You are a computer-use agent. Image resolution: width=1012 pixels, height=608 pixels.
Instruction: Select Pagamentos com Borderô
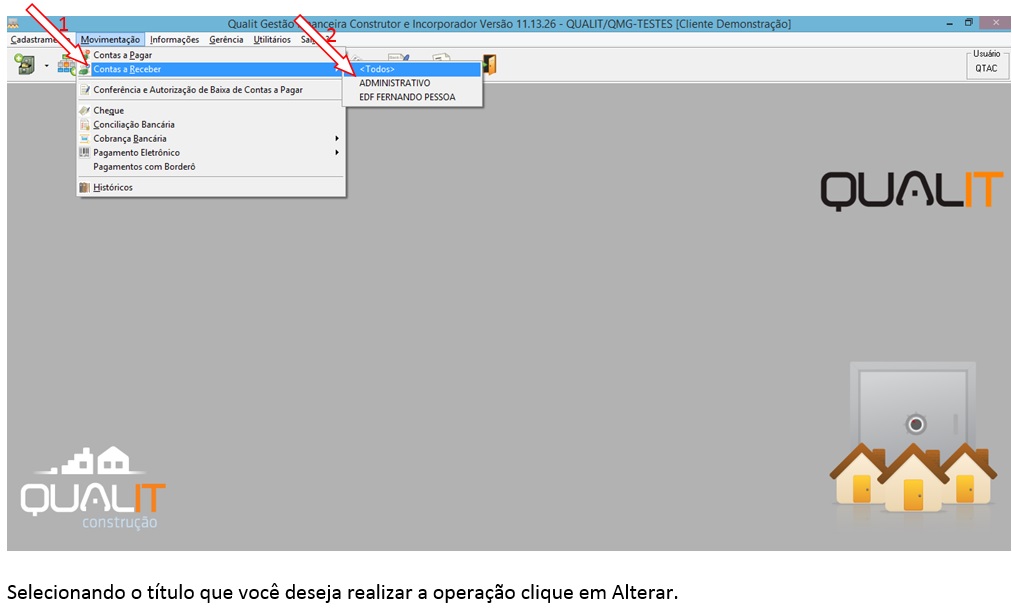(x=210, y=167)
